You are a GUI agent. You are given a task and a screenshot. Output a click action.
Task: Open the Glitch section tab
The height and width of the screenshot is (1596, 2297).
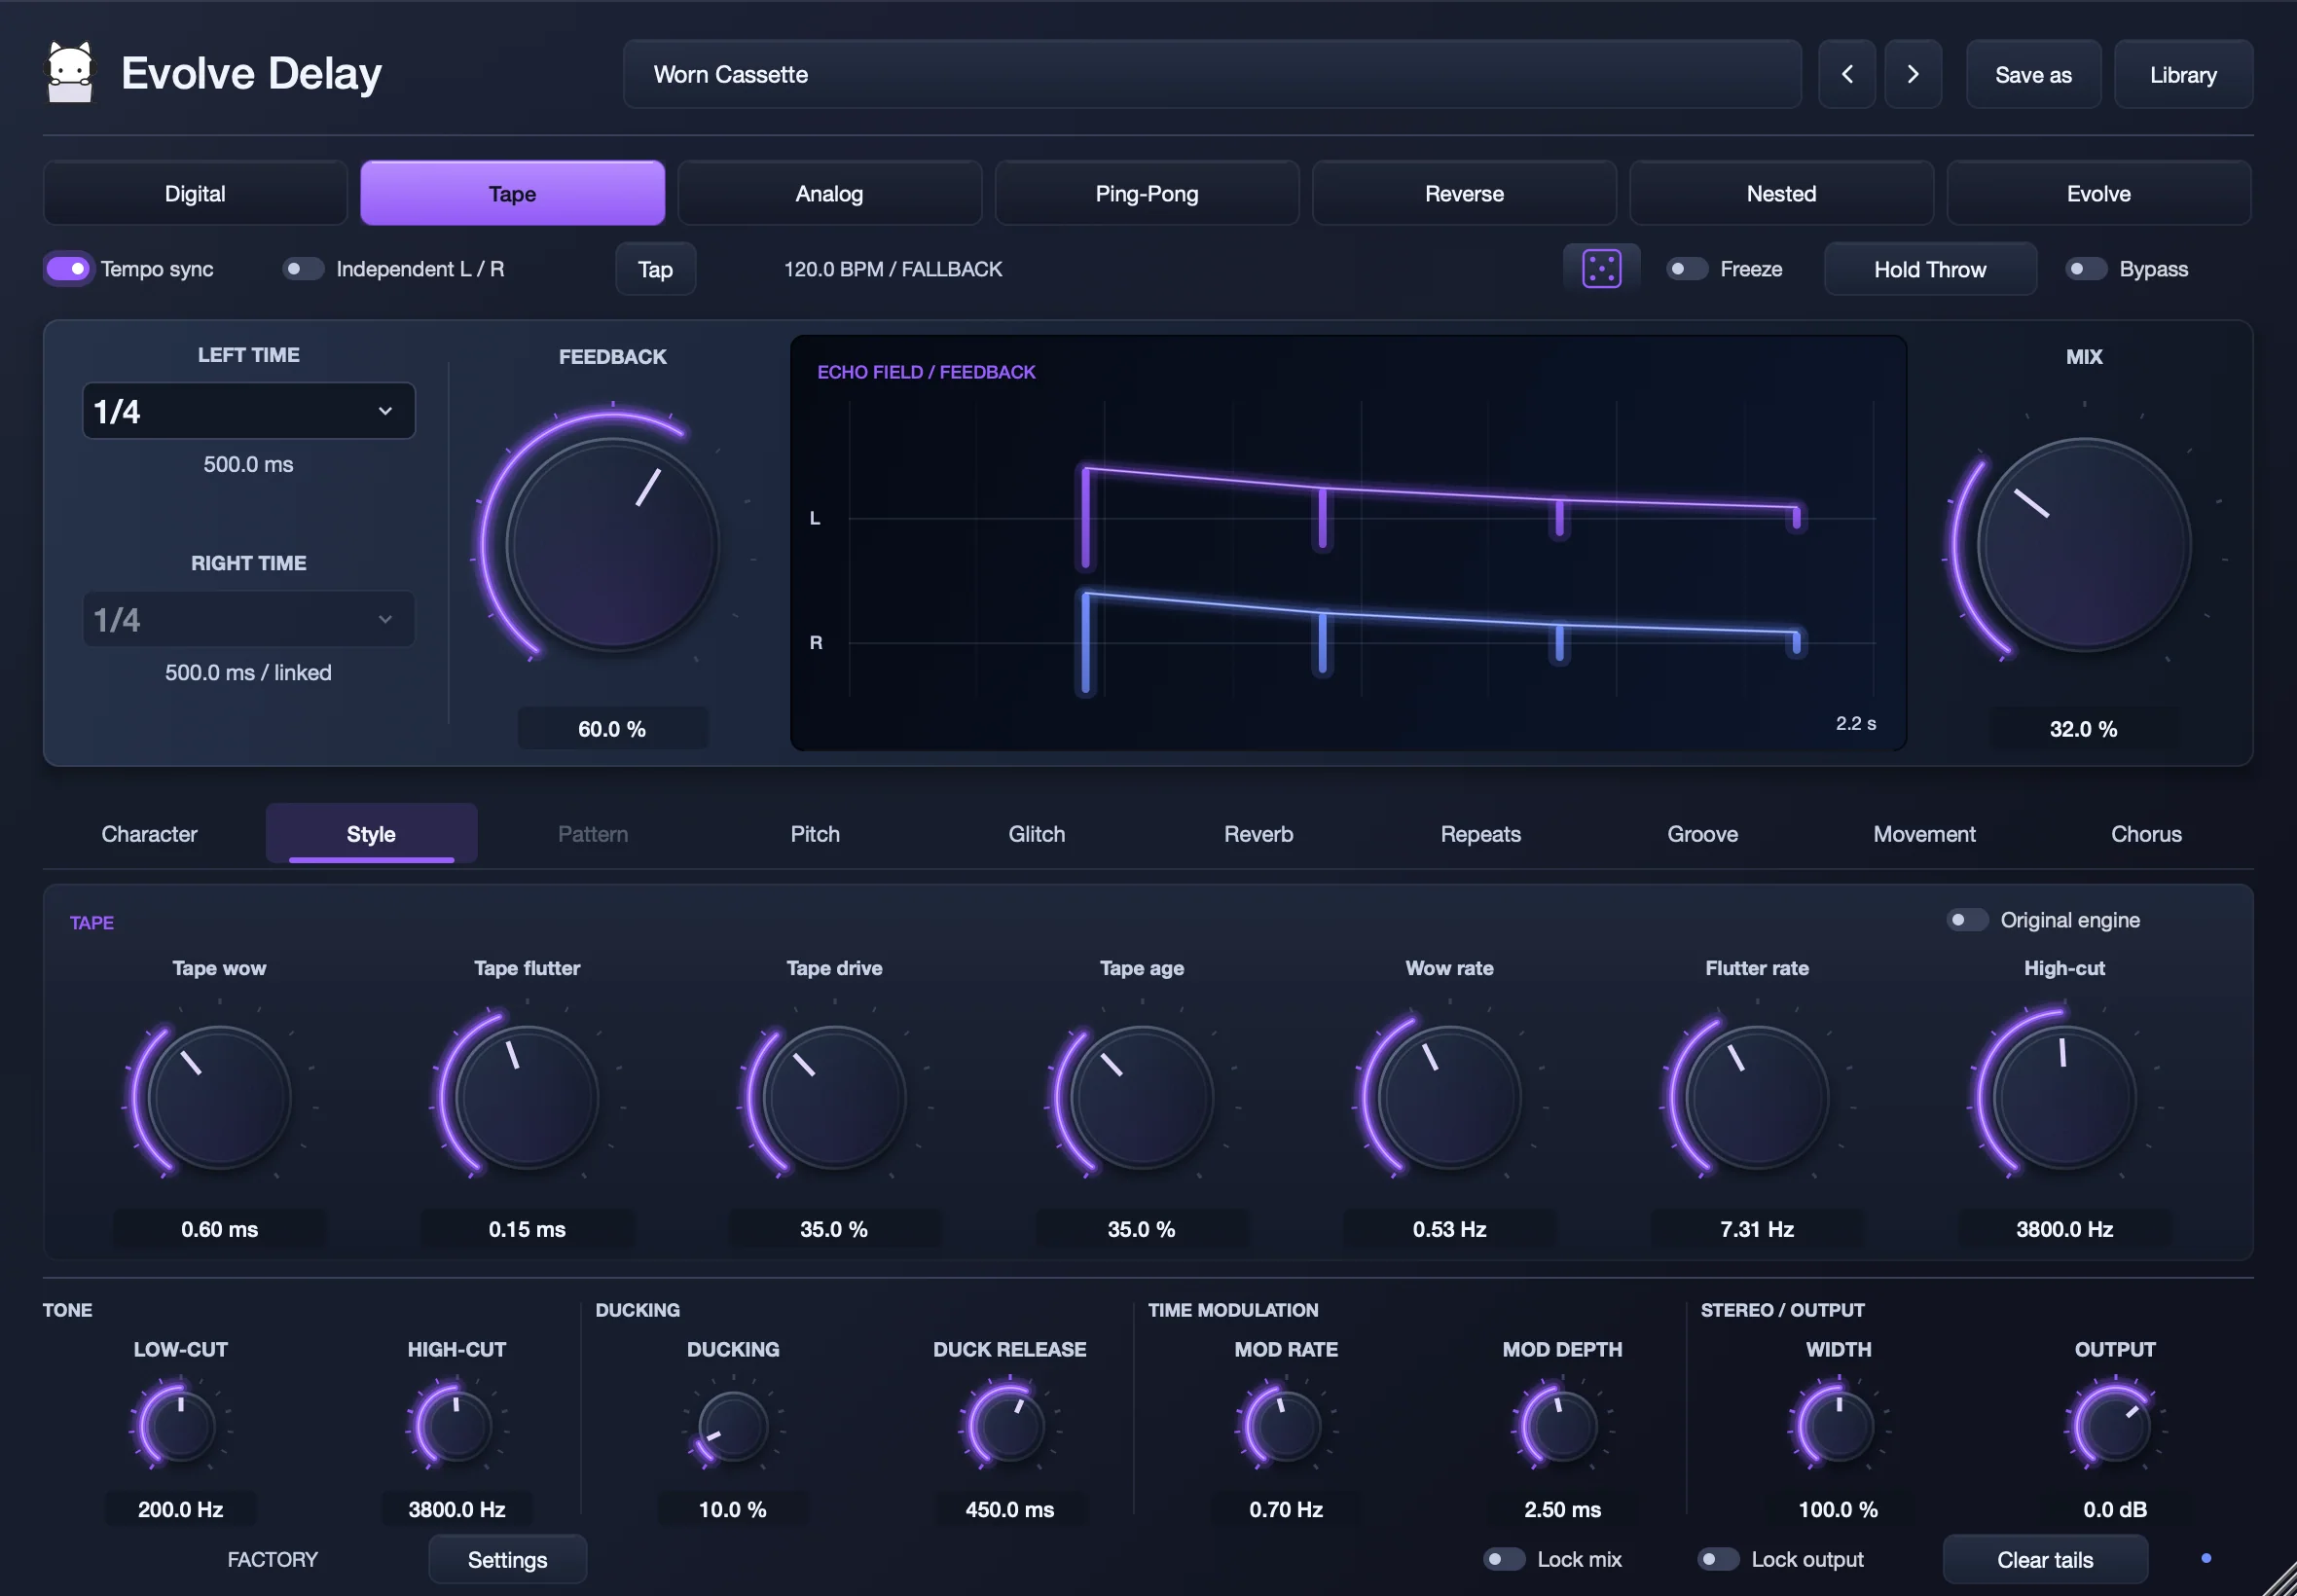tap(1036, 833)
